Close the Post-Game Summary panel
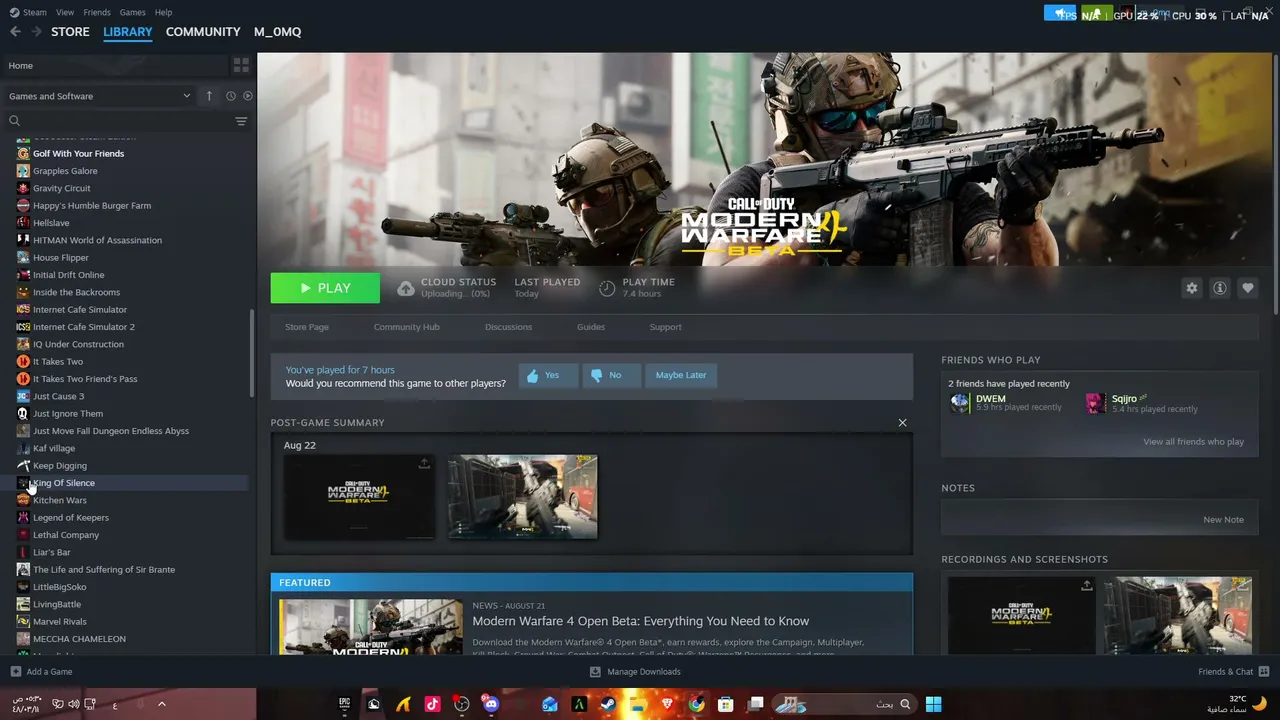 (x=902, y=423)
